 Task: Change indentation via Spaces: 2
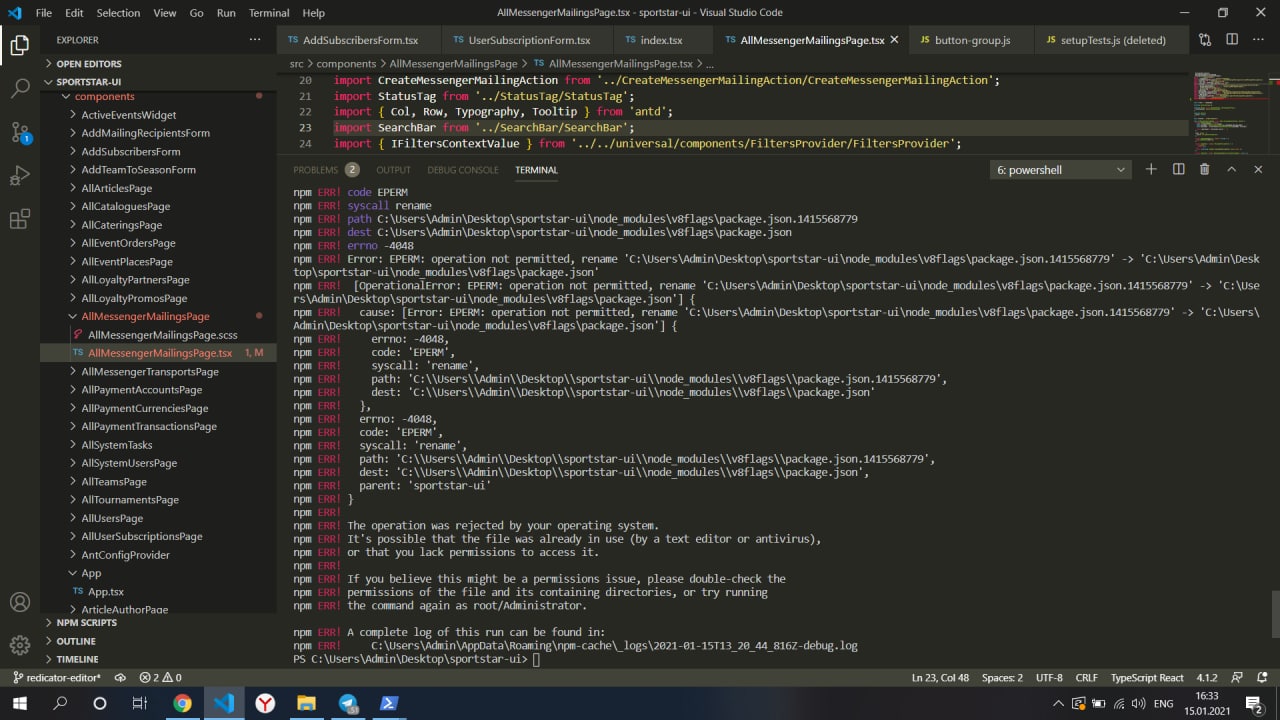click(1002, 677)
